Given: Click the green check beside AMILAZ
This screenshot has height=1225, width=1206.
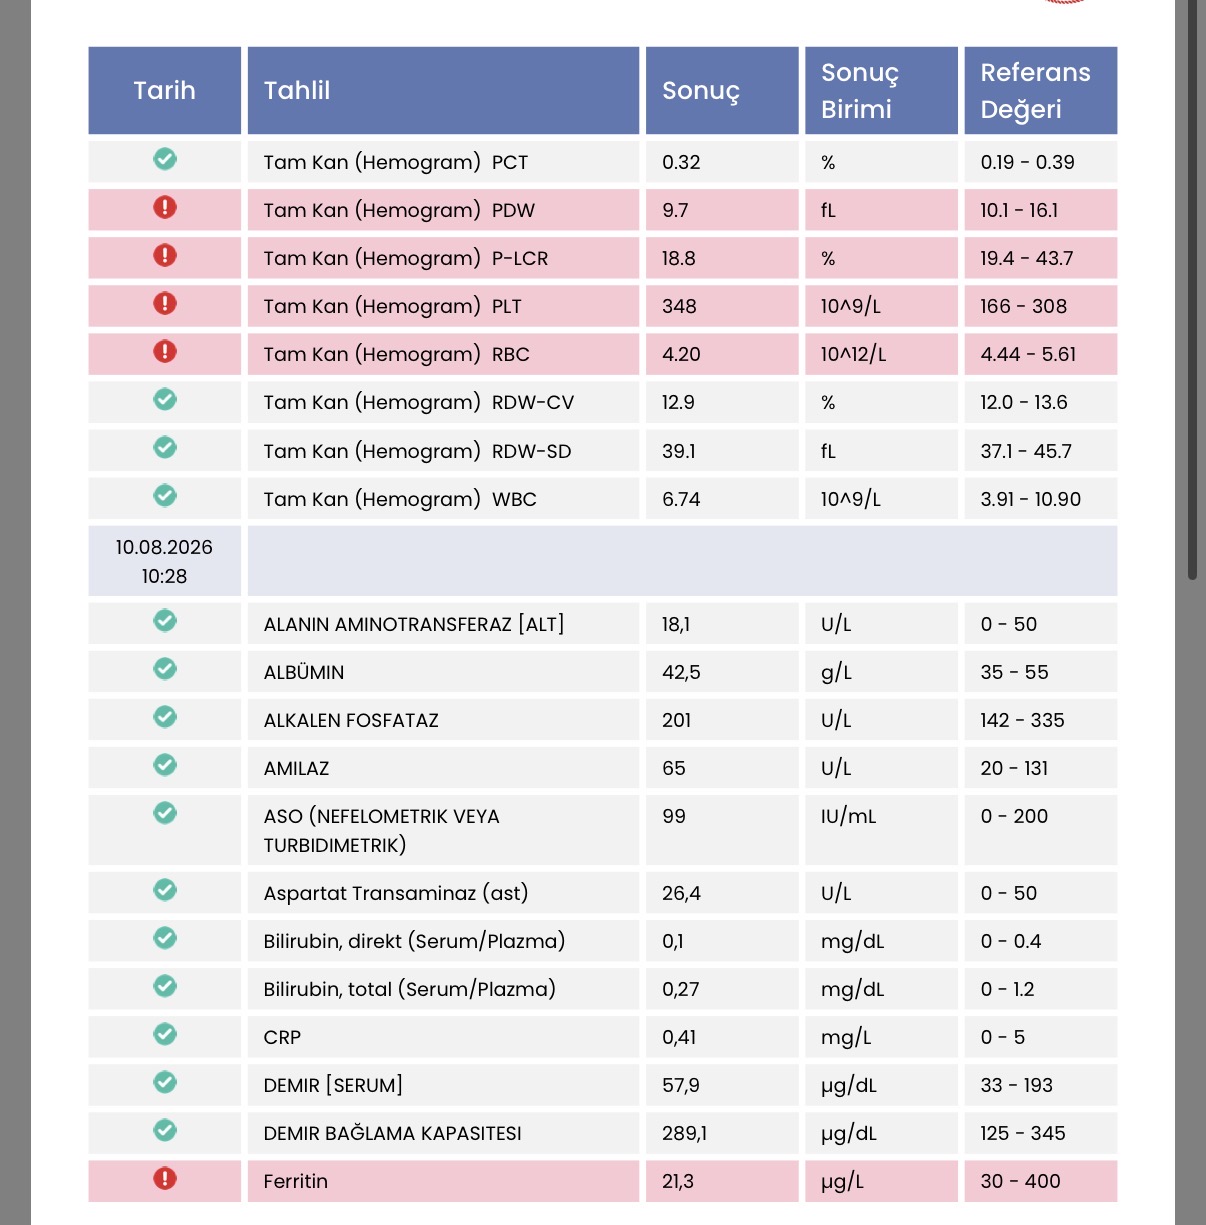Looking at the screenshot, I should (x=165, y=765).
